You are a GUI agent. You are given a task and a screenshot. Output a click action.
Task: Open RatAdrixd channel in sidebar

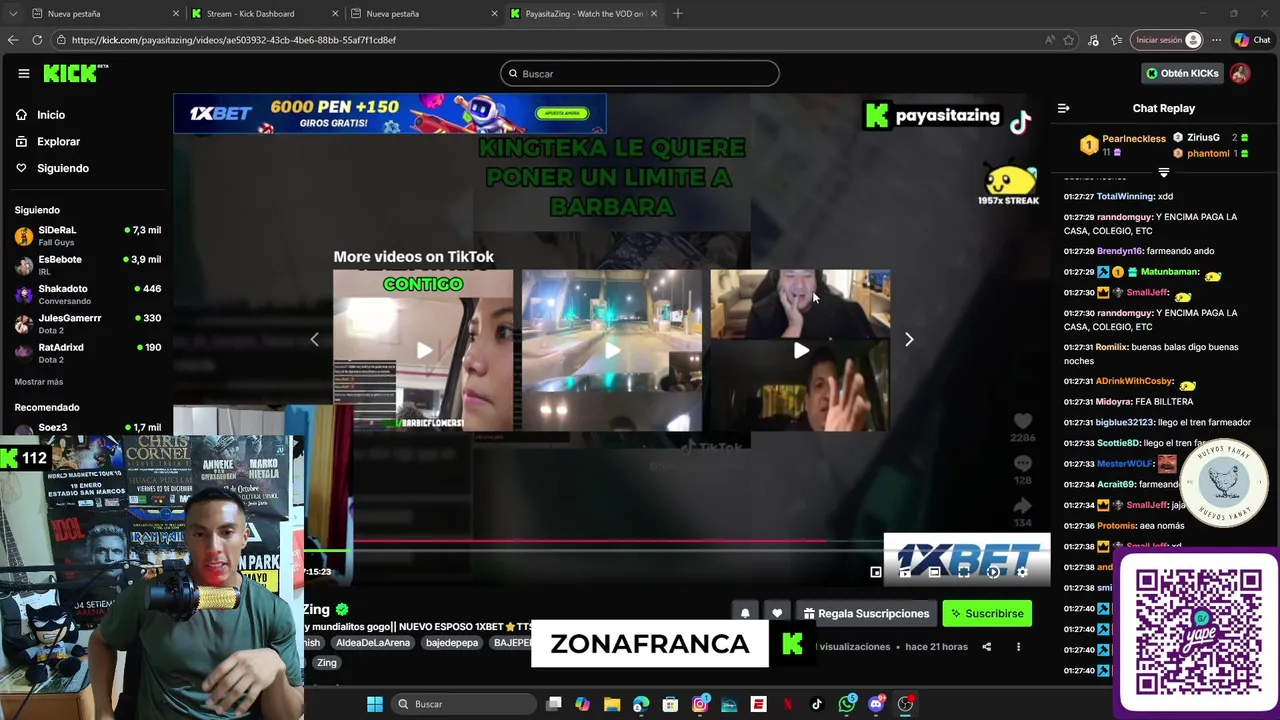88,352
